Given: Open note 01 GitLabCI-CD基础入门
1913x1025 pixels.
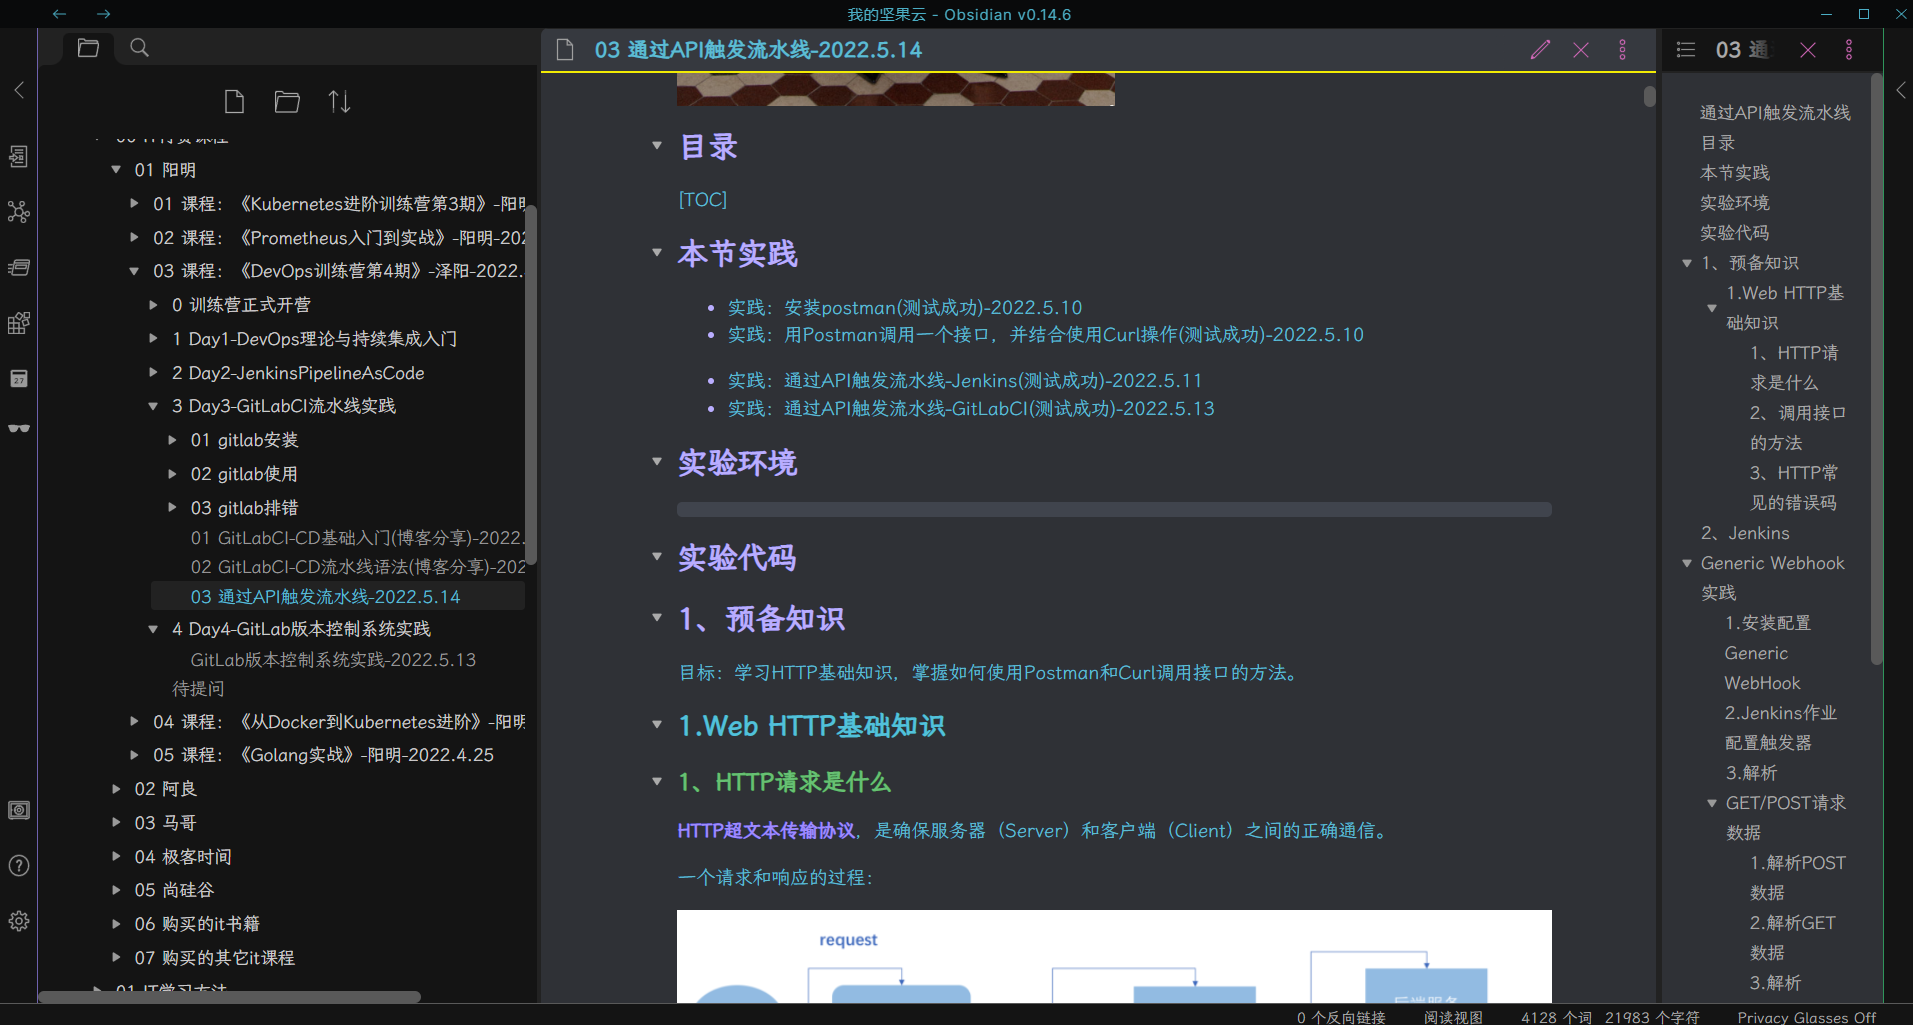Looking at the screenshot, I should click(357, 538).
